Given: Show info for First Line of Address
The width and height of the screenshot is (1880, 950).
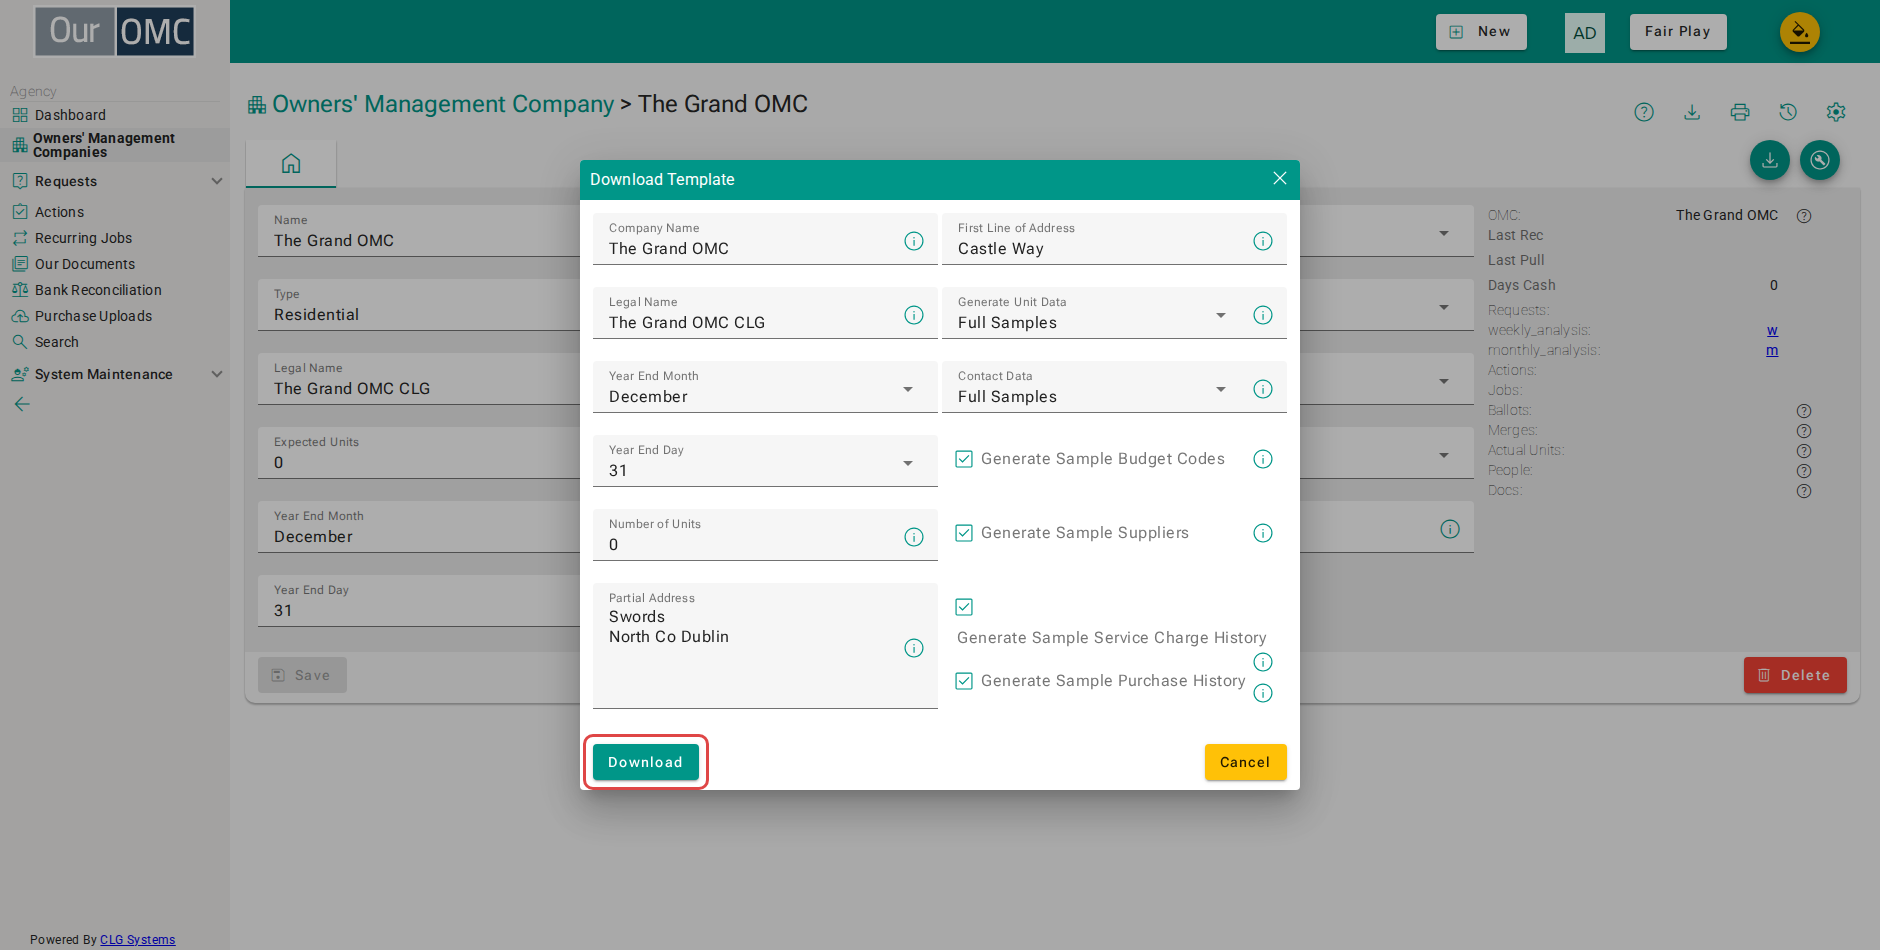Looking at the screenshot, I should point(1263,241).
